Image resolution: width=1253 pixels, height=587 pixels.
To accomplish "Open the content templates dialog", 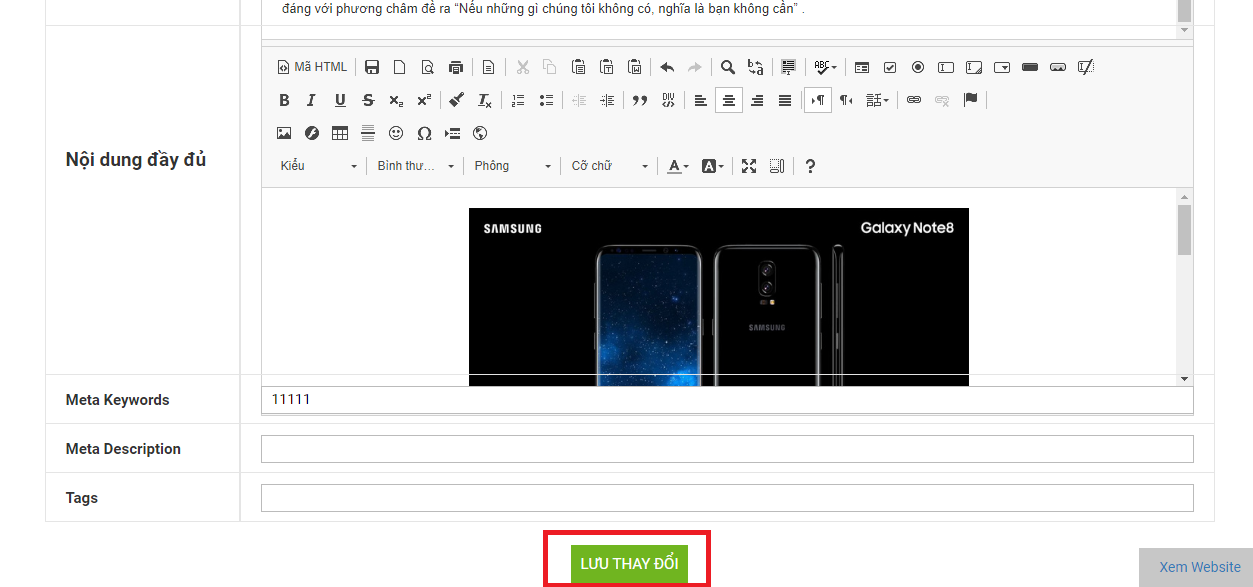I will coord(488,67).
